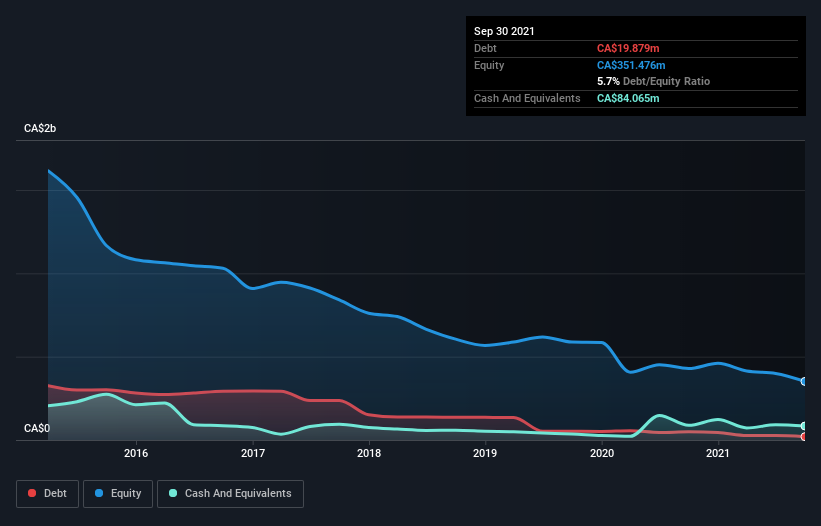Click the CA$0 y-axis label
821x526 pixels.
[37, 428]
